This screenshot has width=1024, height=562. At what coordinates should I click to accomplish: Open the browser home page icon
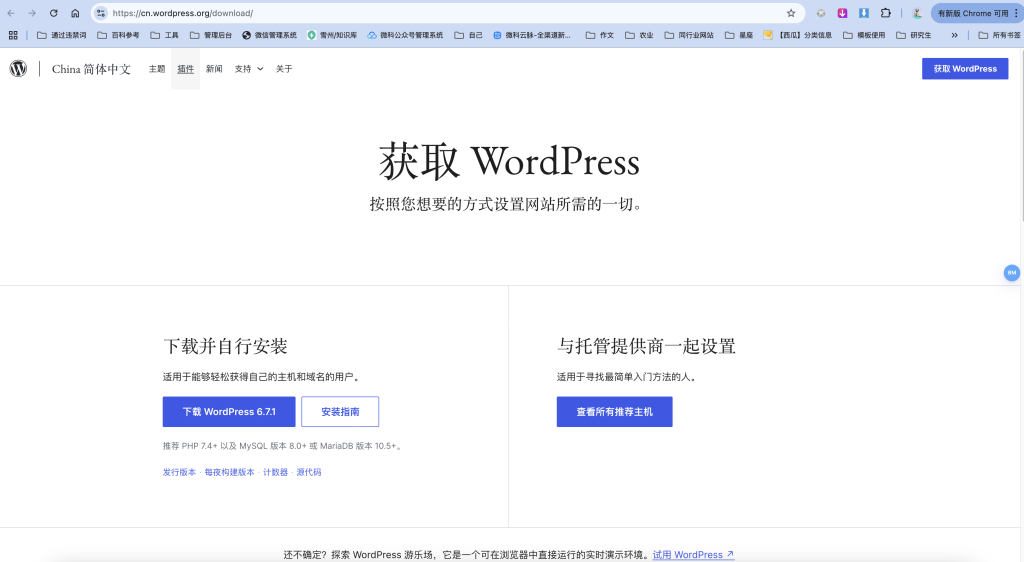tap(75, 13)
